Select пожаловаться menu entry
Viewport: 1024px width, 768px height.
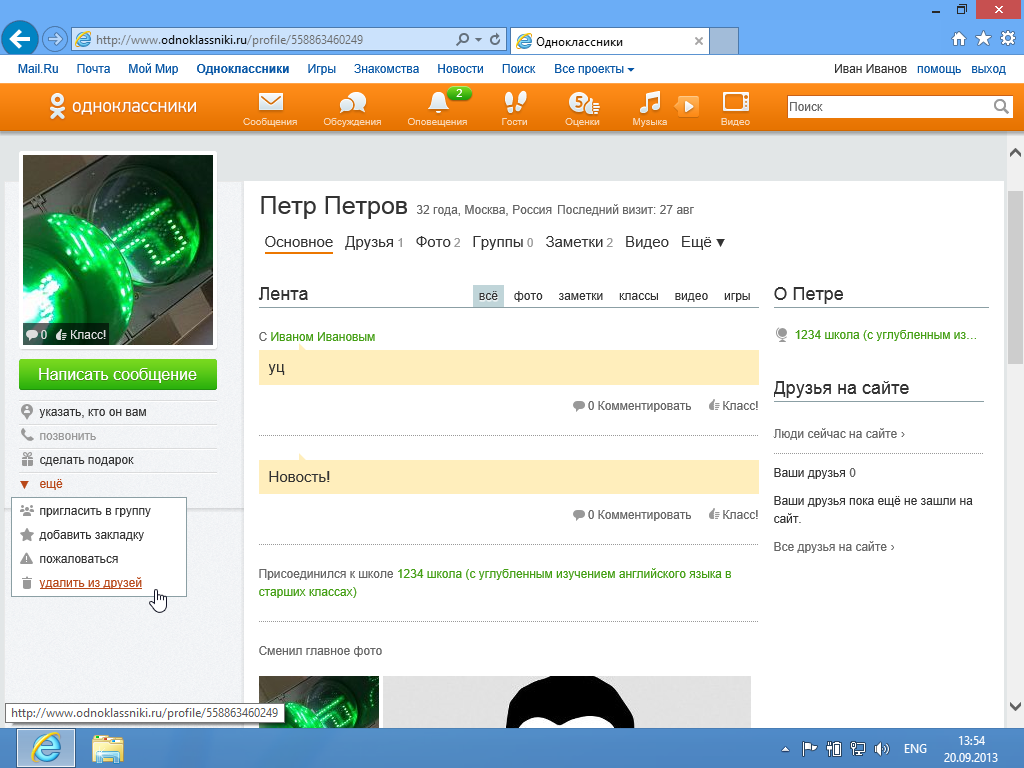(x=78, y=559)
